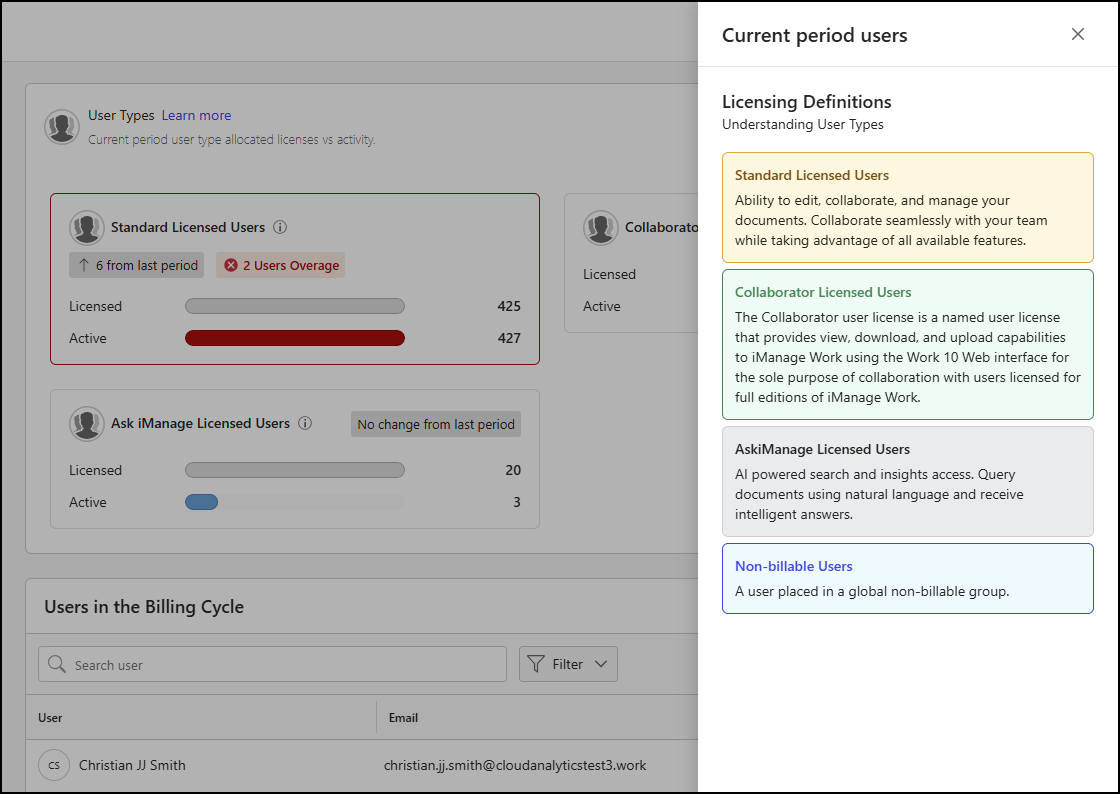This screenshot has width=1120, height=794.
Task: Click Licensed label in Collaborator card
Action: (609, 274)
